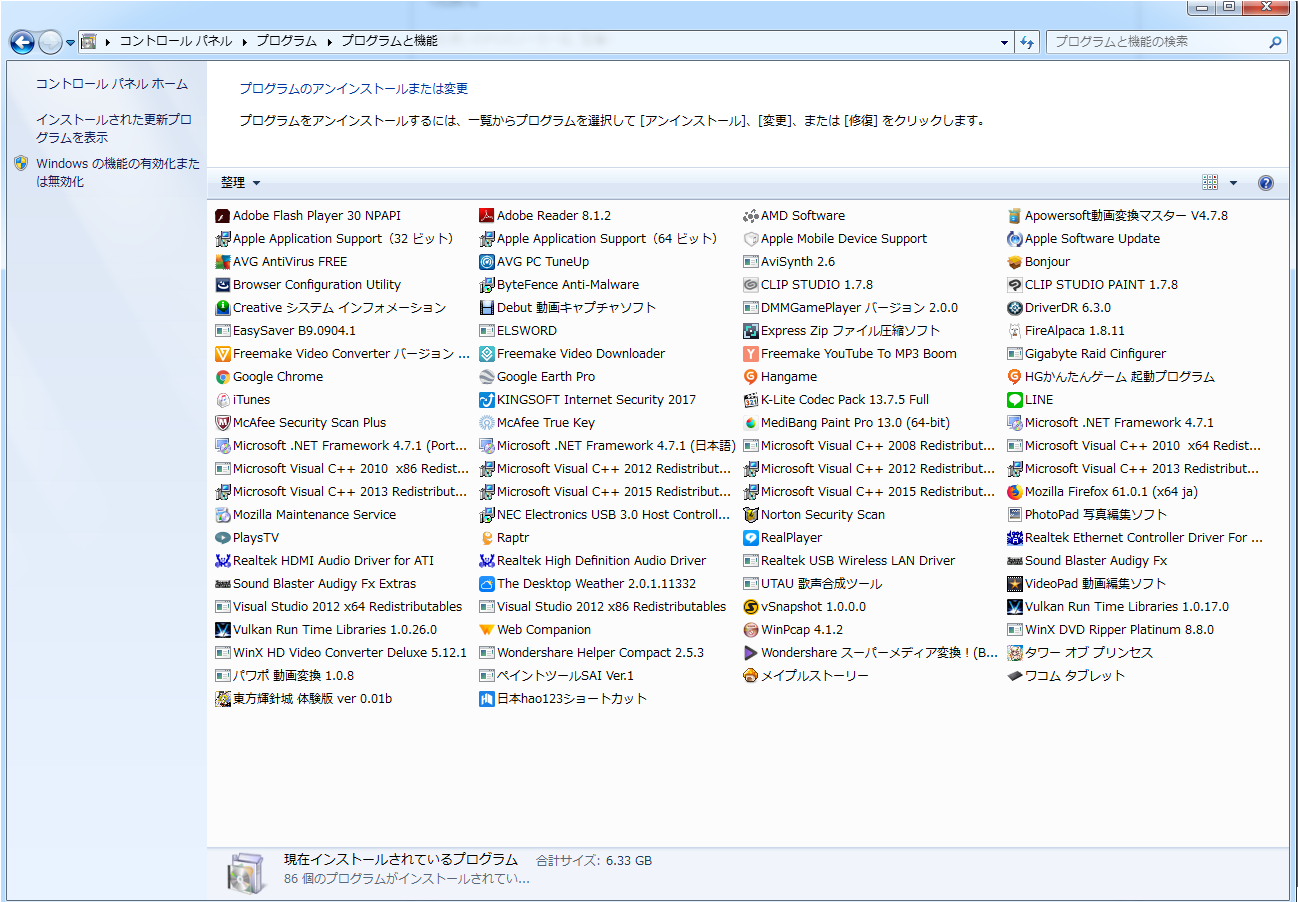Click the Adobe Reader 8.1.2 icon
This screenshot has height=902, width=1298.
coord(488,216)
